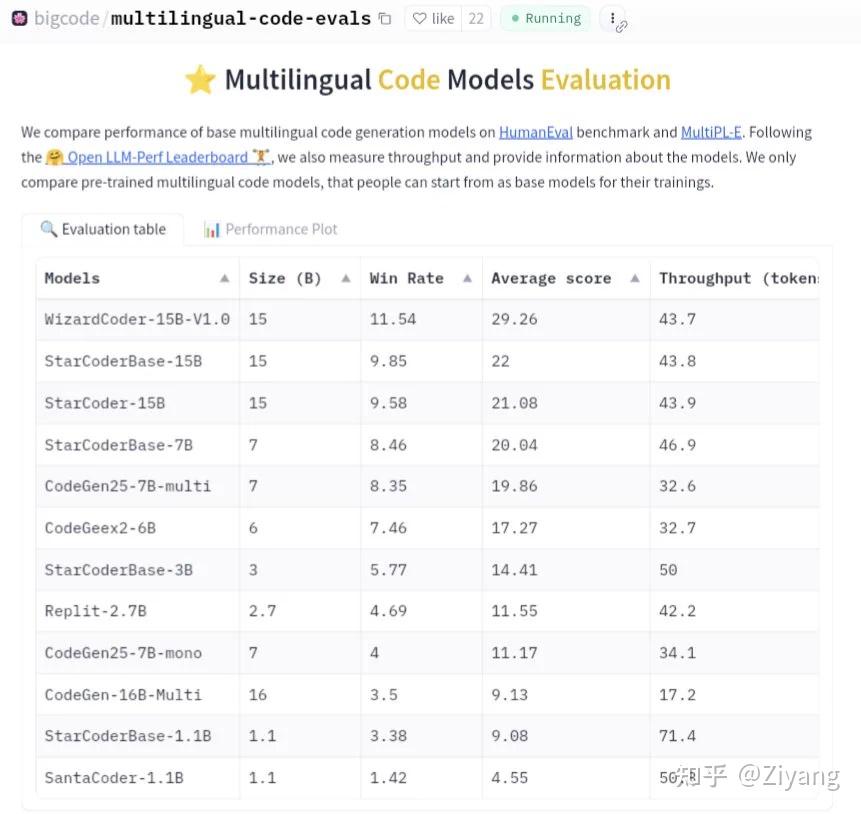Viewport: 861px width, 814px height.
Task: Like the space via the heart icon
Action: coord(421,17)
